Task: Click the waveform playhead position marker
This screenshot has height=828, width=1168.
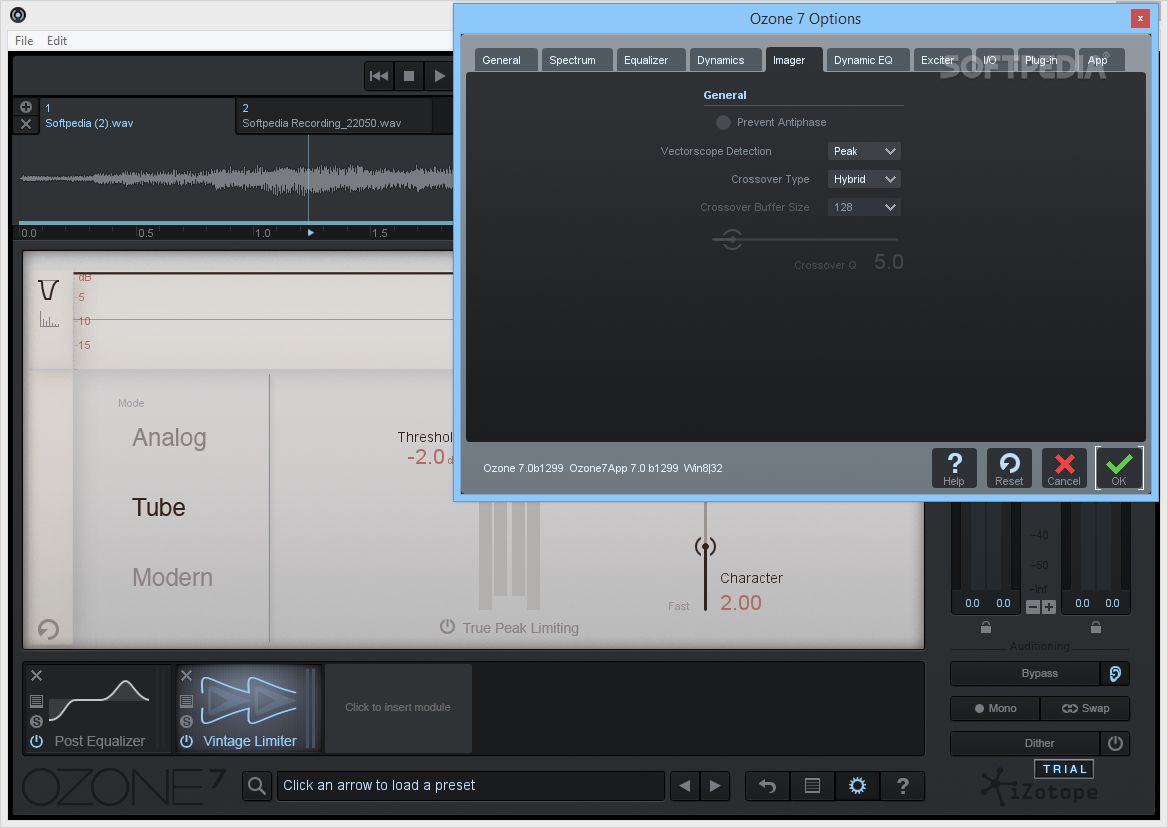Action: click(x=311, y=232)
